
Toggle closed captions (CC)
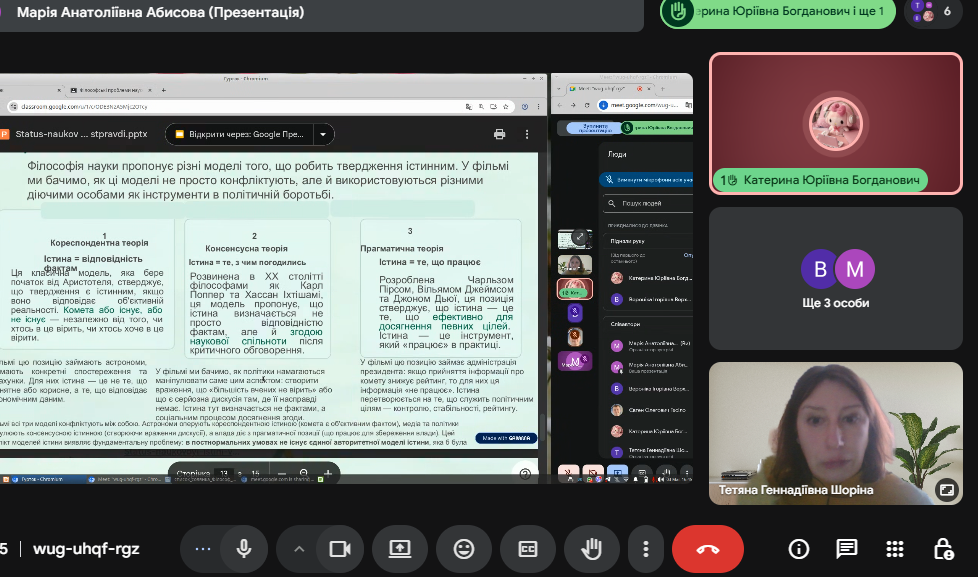[x=527, y=548]
